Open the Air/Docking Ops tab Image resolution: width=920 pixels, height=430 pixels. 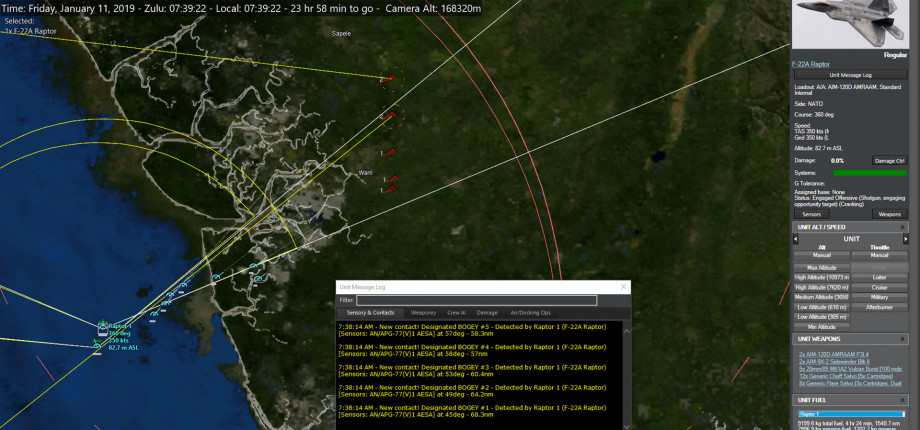(x=530, y=313)
